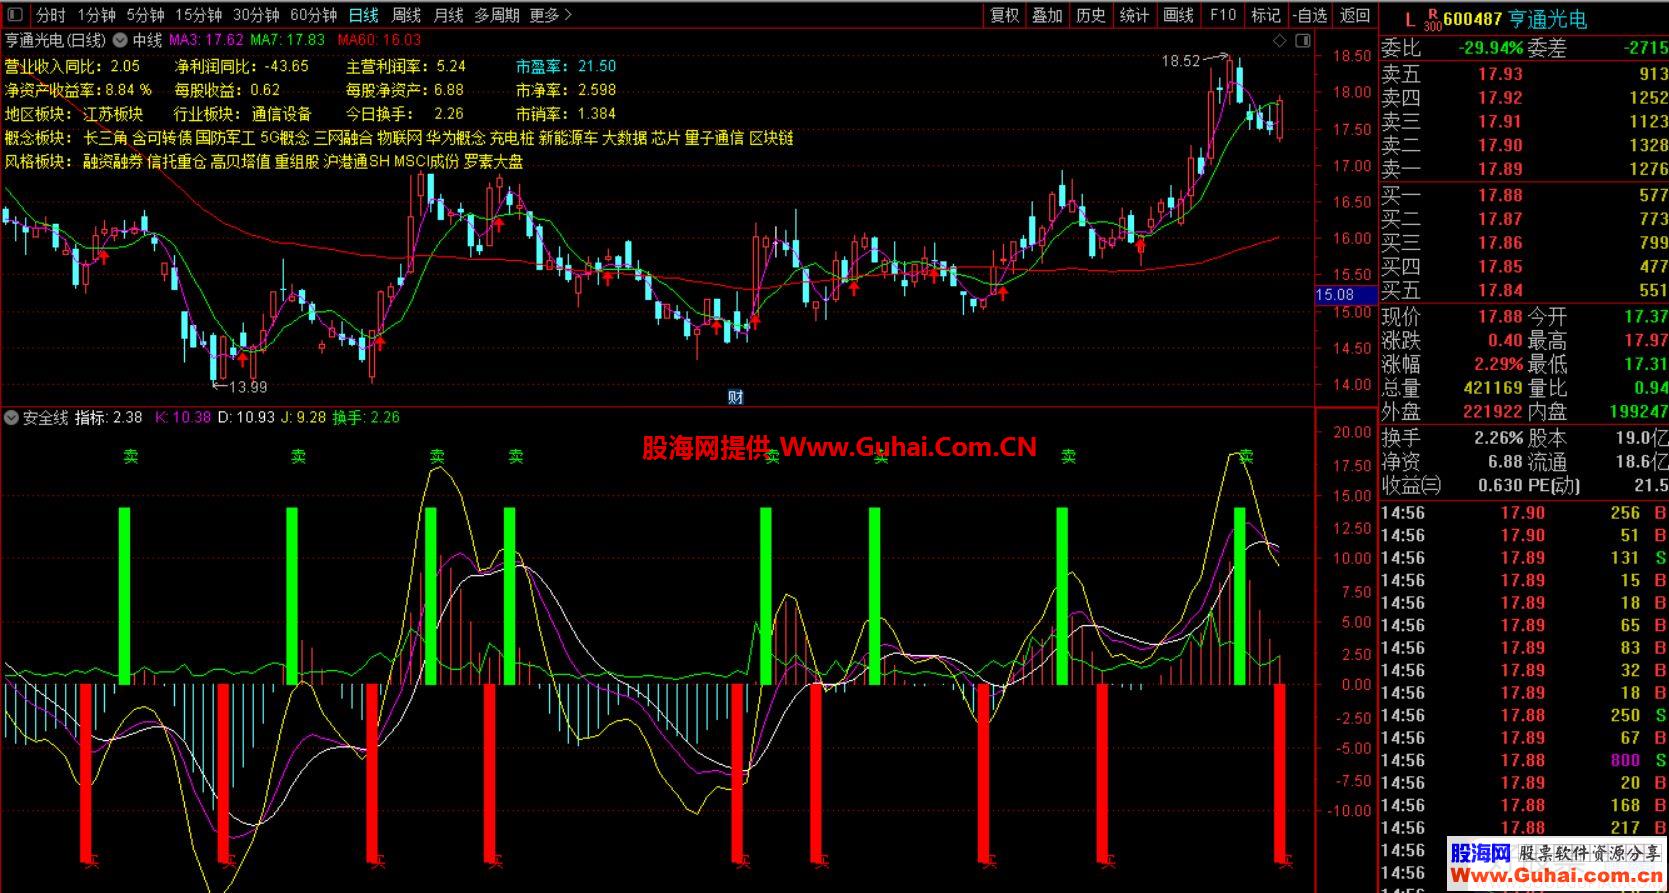The image size is (1669, 893).
Task: Click stock name 亨通光电 in right panel
Action: 1549,20
